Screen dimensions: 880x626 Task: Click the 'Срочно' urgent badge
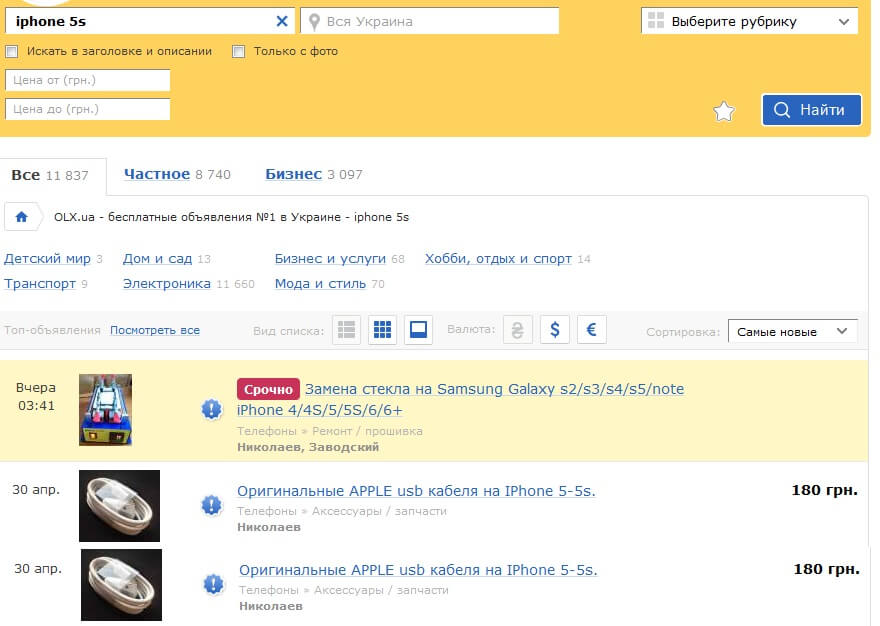tap(268, 389)
